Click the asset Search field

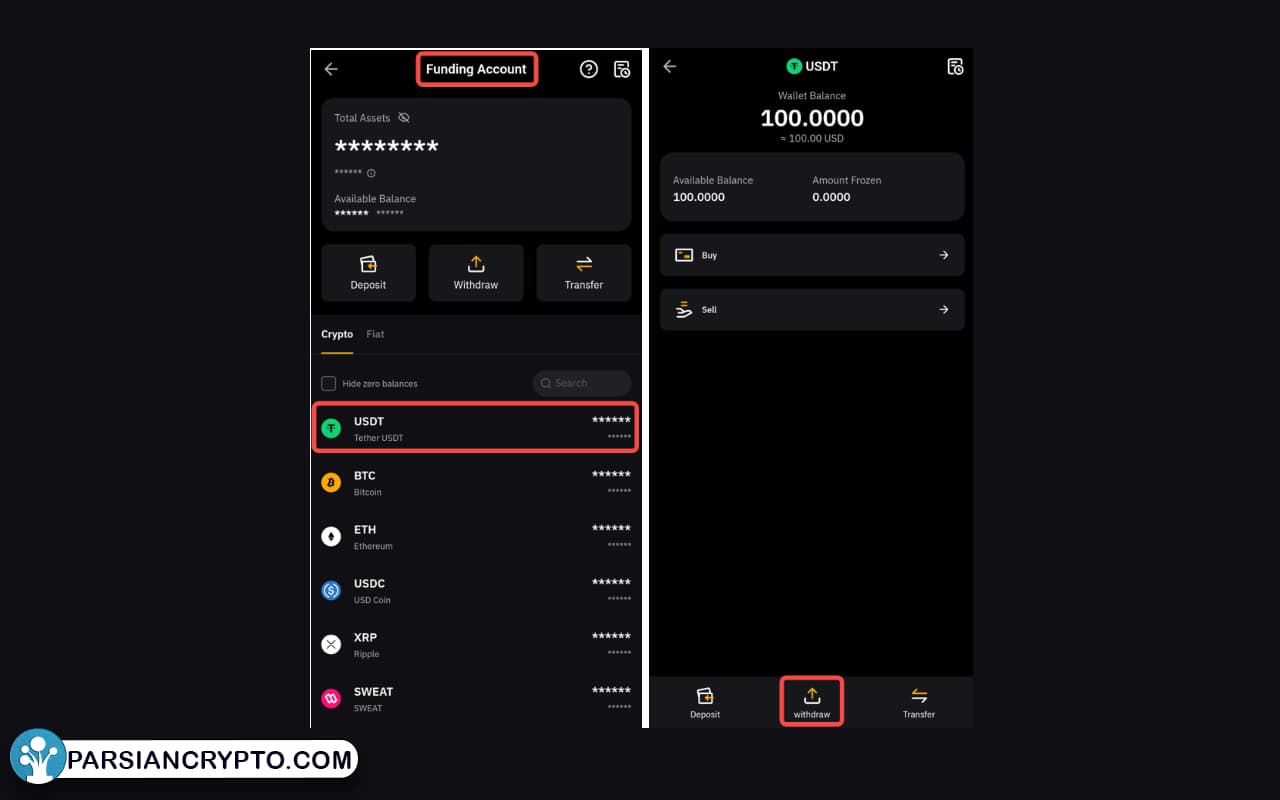tap(582, 383)
